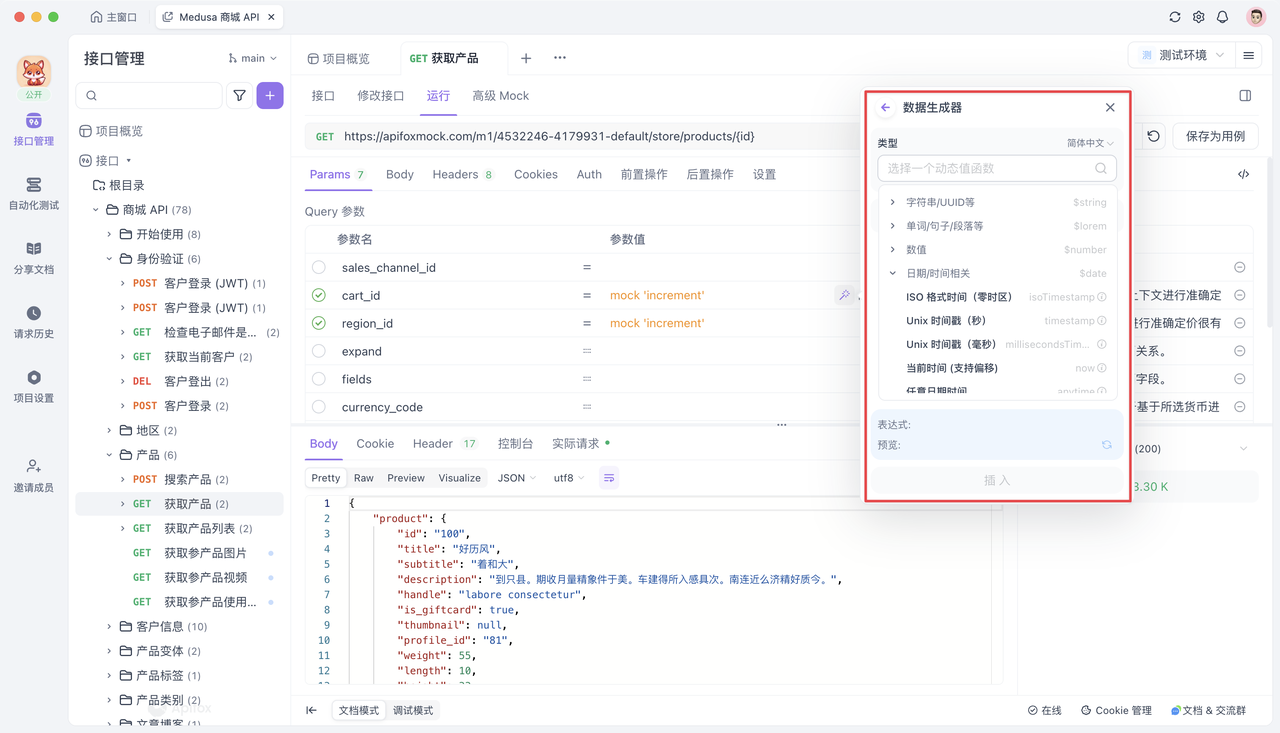
Task: Click the fox project avatar
Action: [34, 73]
